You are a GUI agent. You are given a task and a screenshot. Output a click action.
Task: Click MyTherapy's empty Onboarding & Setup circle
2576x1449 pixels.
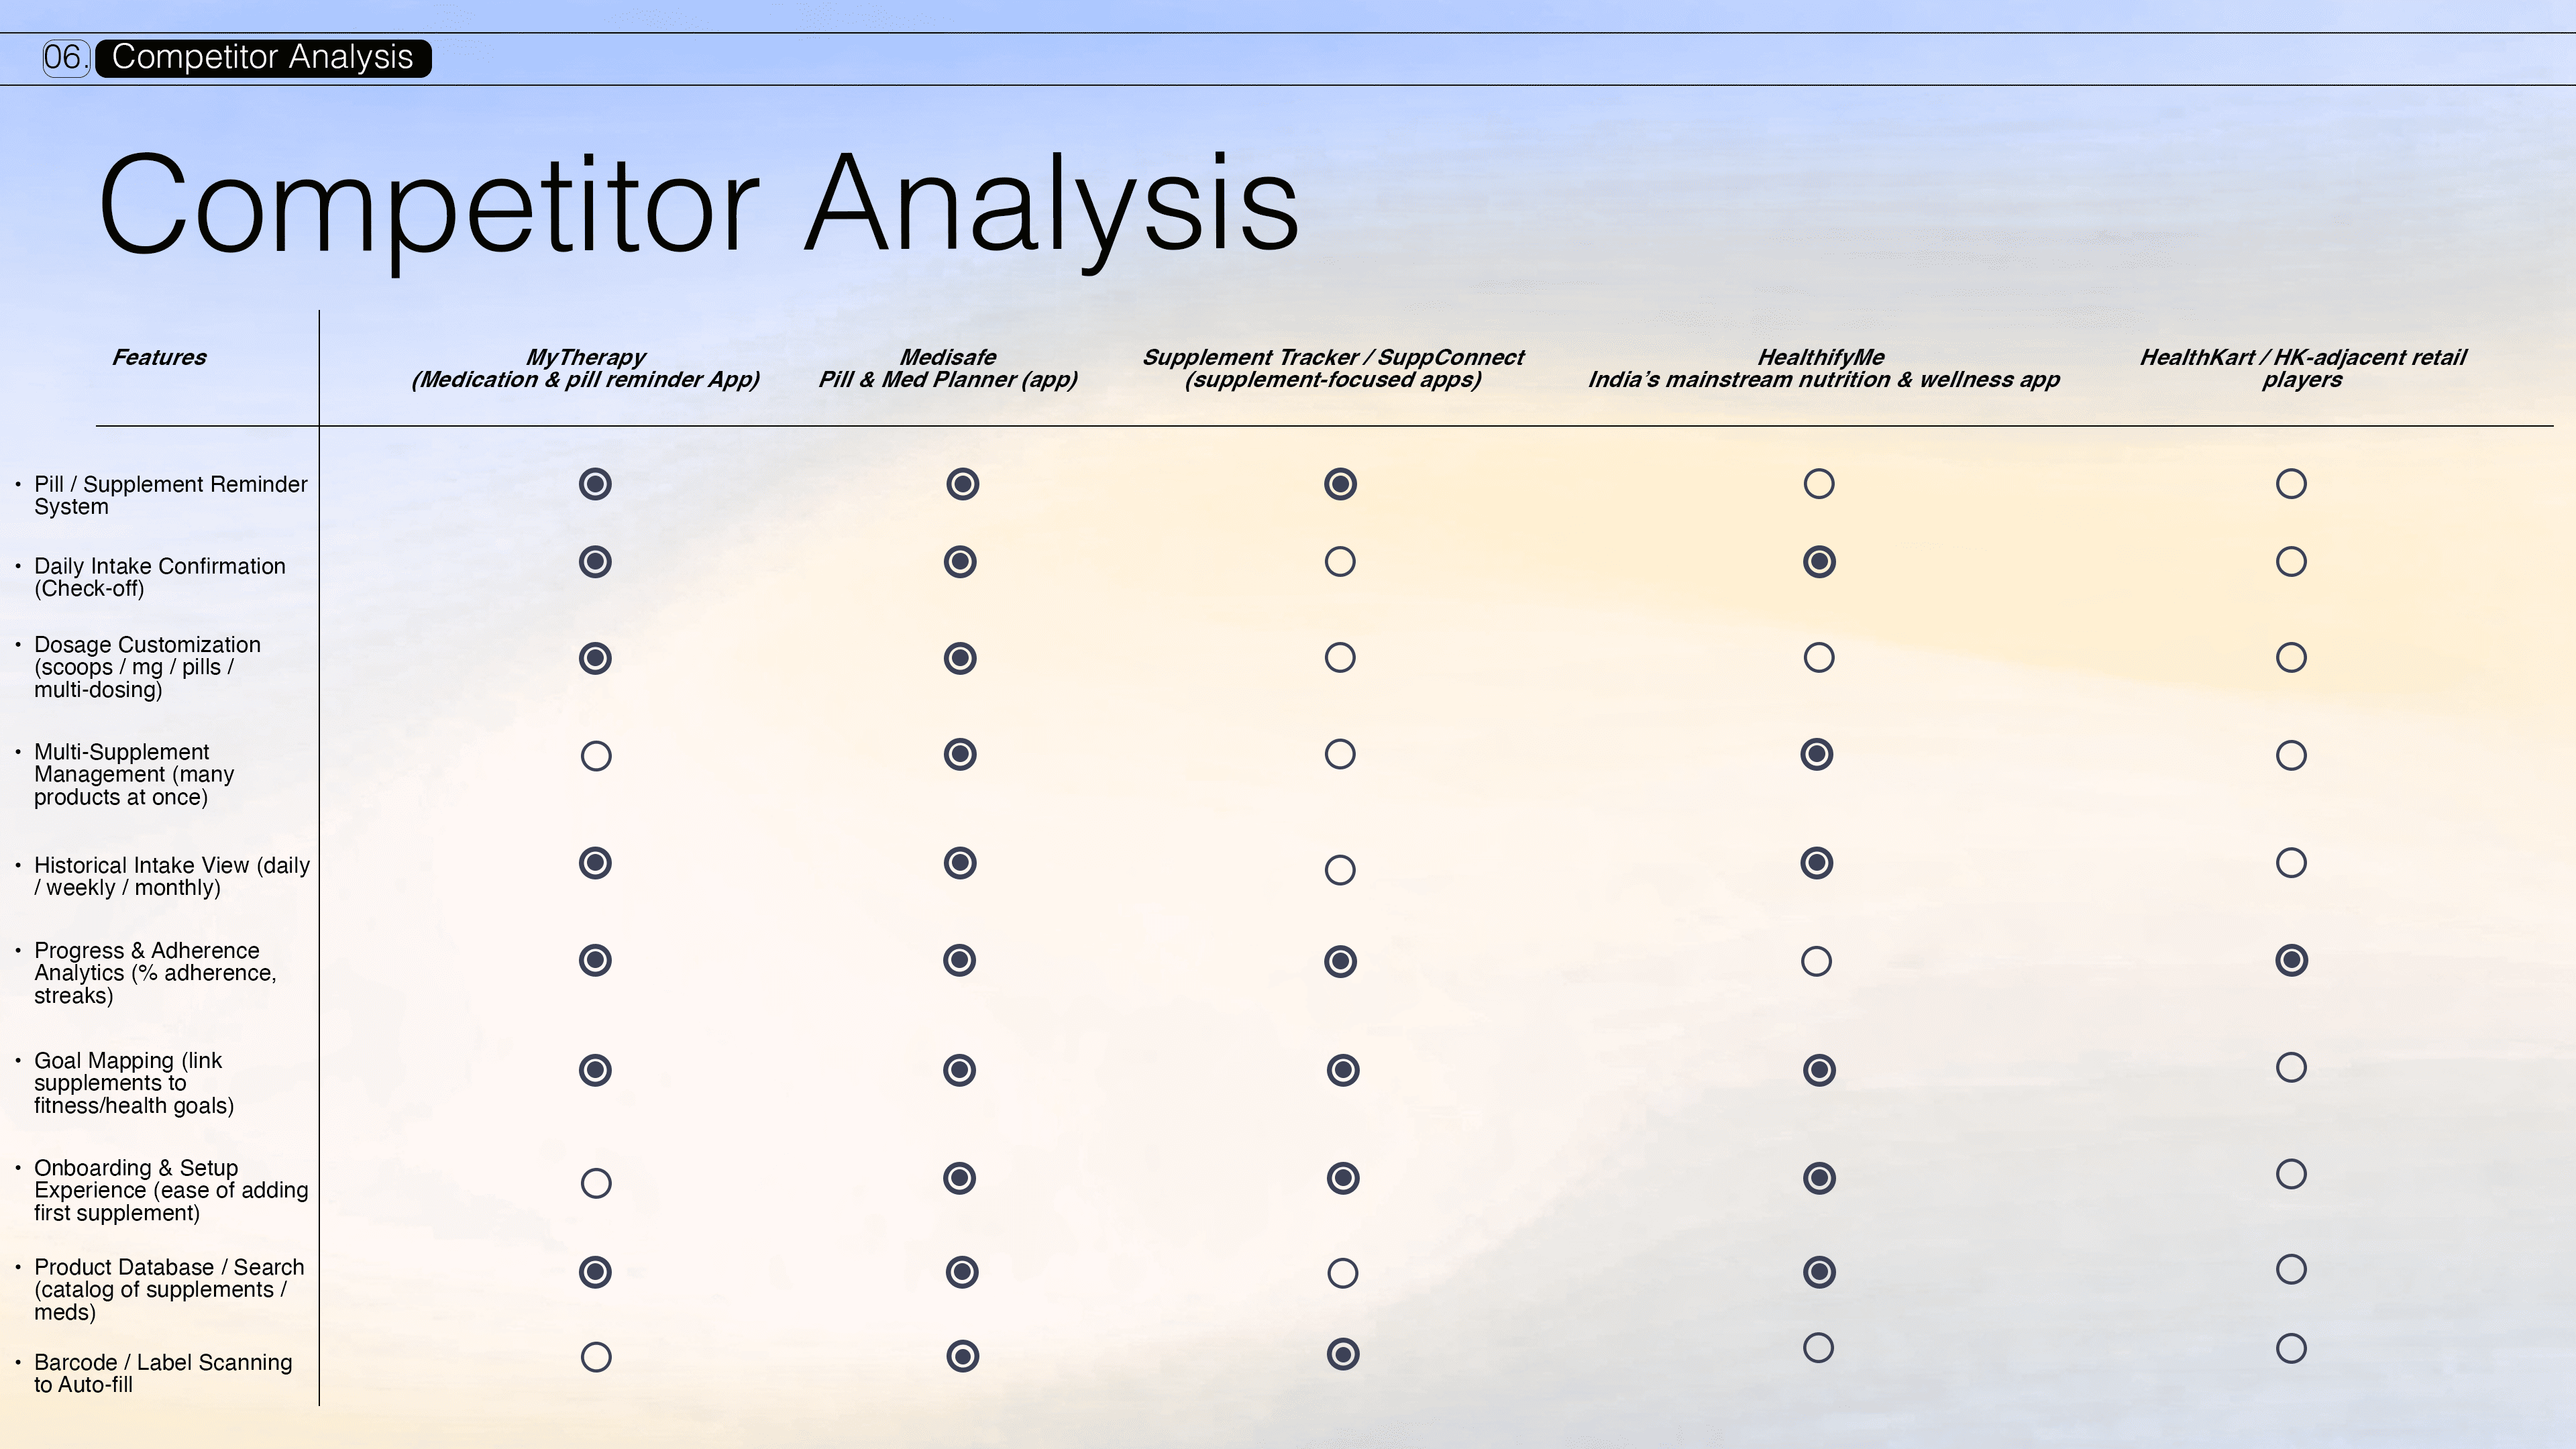[x=596, y=1184]
